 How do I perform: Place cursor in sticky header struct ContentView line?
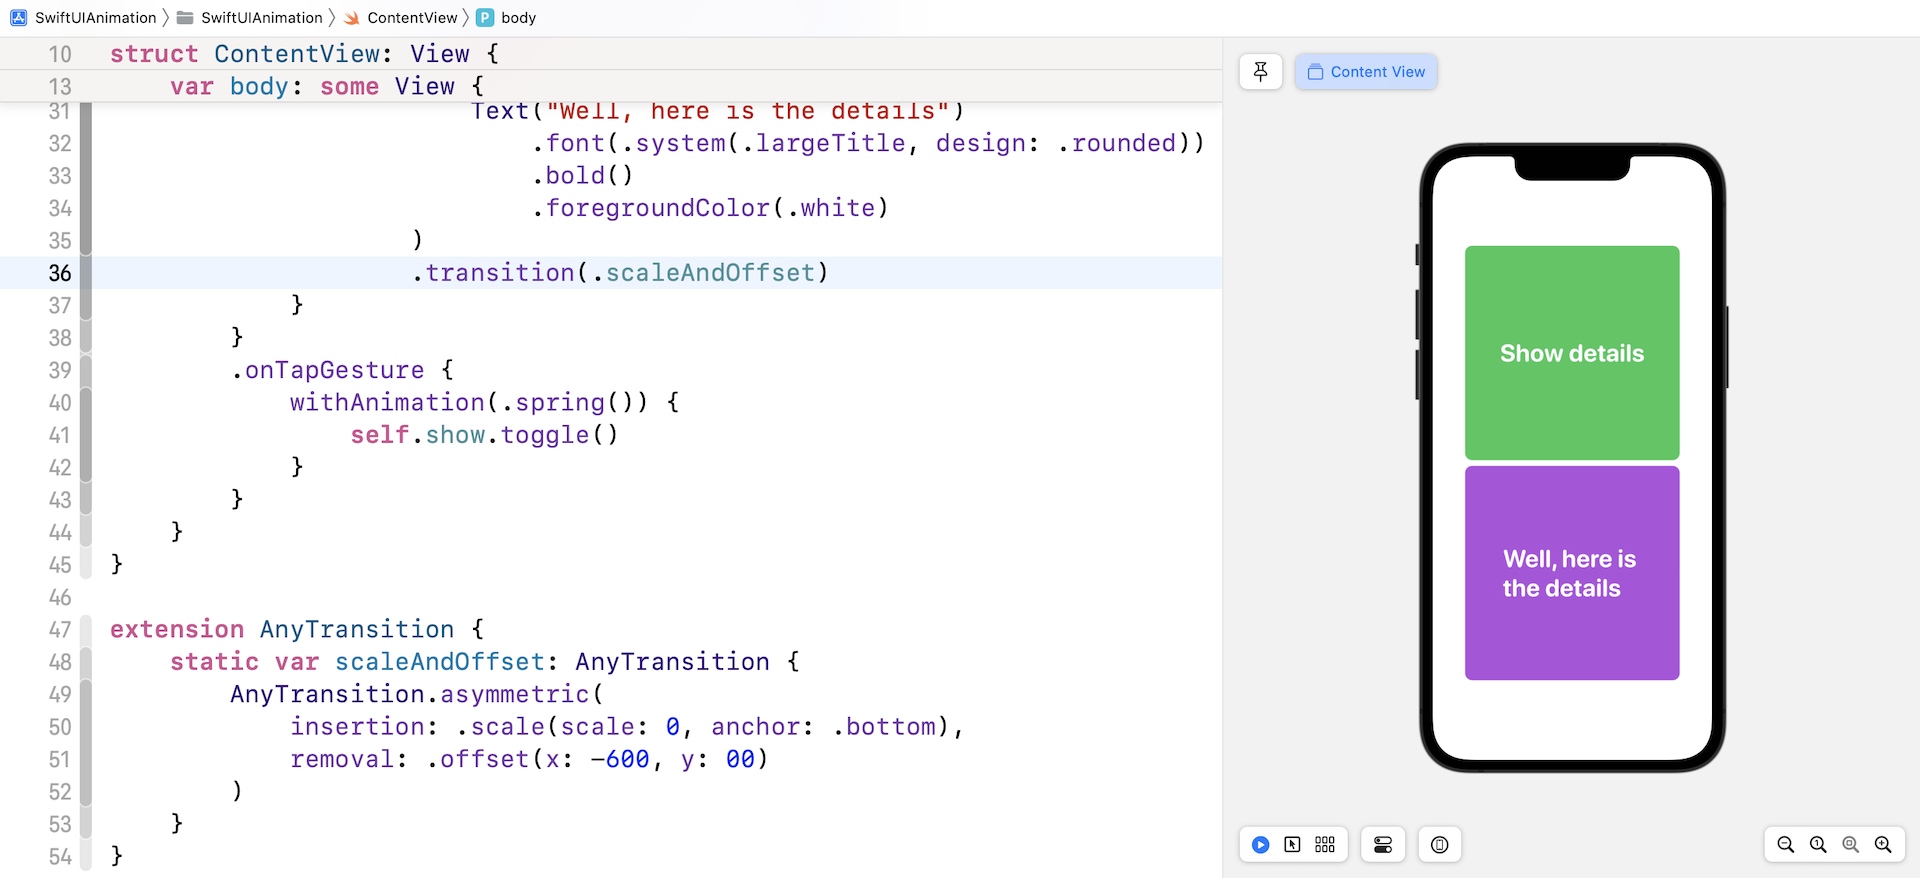click(300, 54)
